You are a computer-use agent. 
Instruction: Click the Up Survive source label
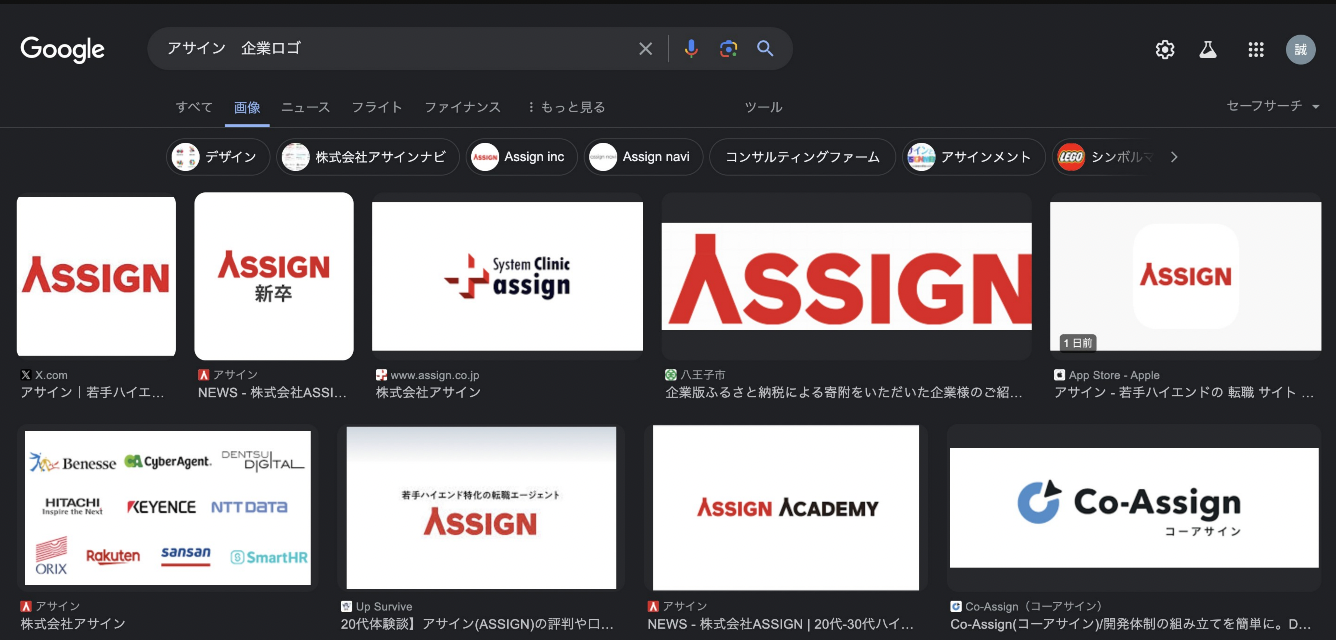(384, 606)
